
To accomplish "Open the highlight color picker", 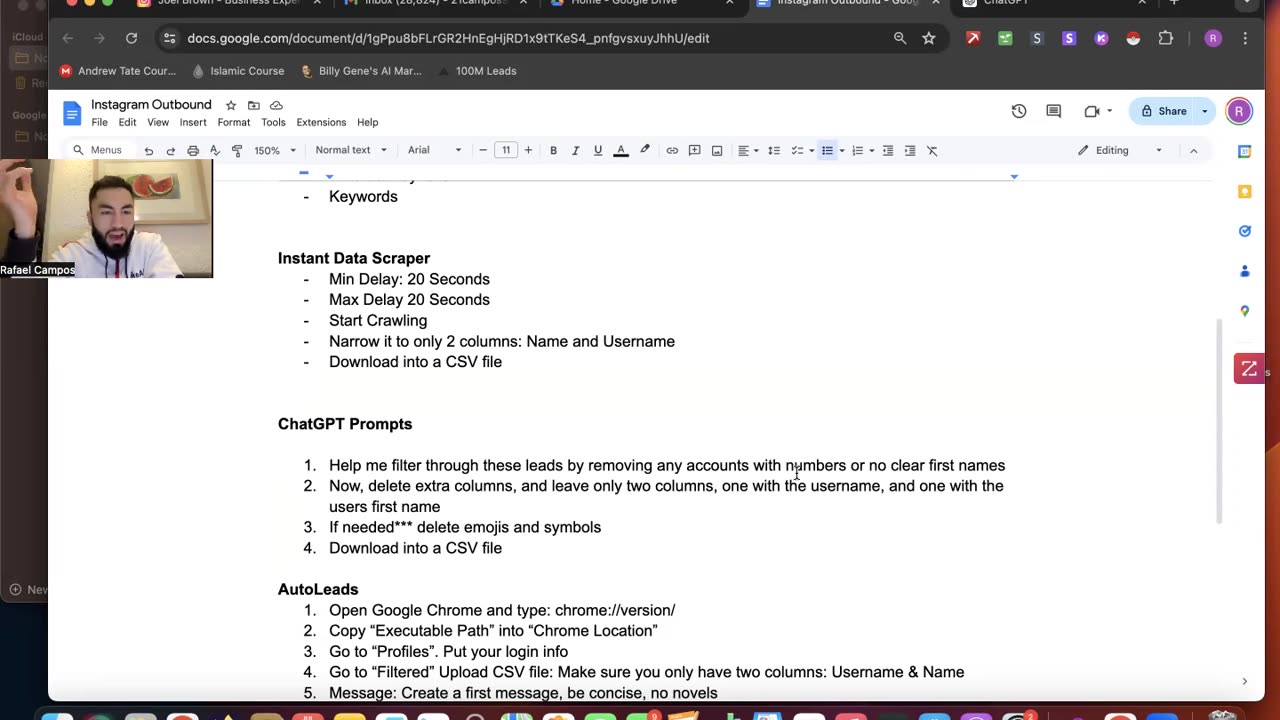I will pos(645,151).
